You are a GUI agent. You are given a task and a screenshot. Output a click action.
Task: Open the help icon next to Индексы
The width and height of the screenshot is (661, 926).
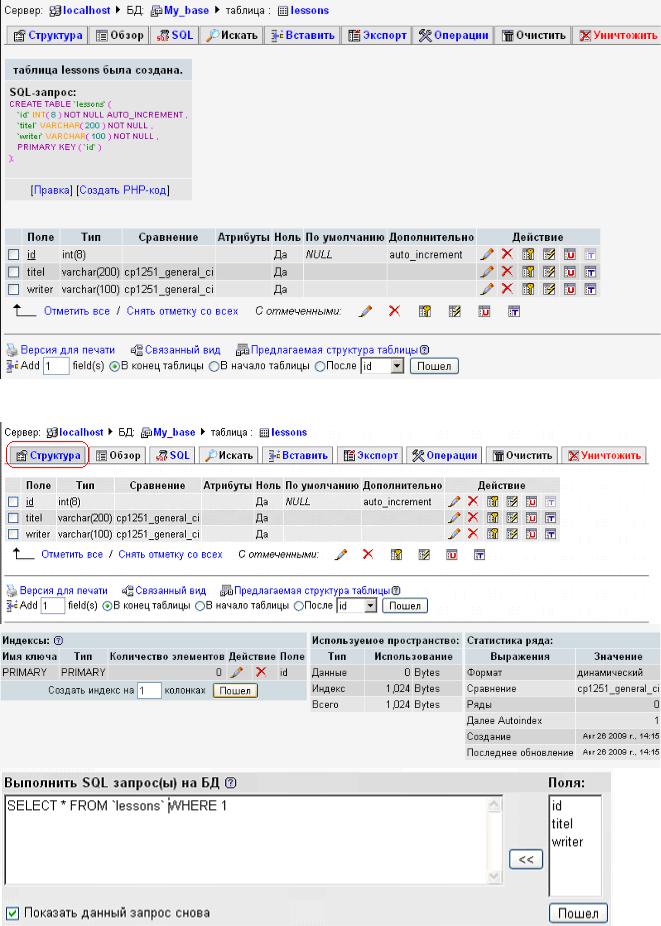(58, 640)
